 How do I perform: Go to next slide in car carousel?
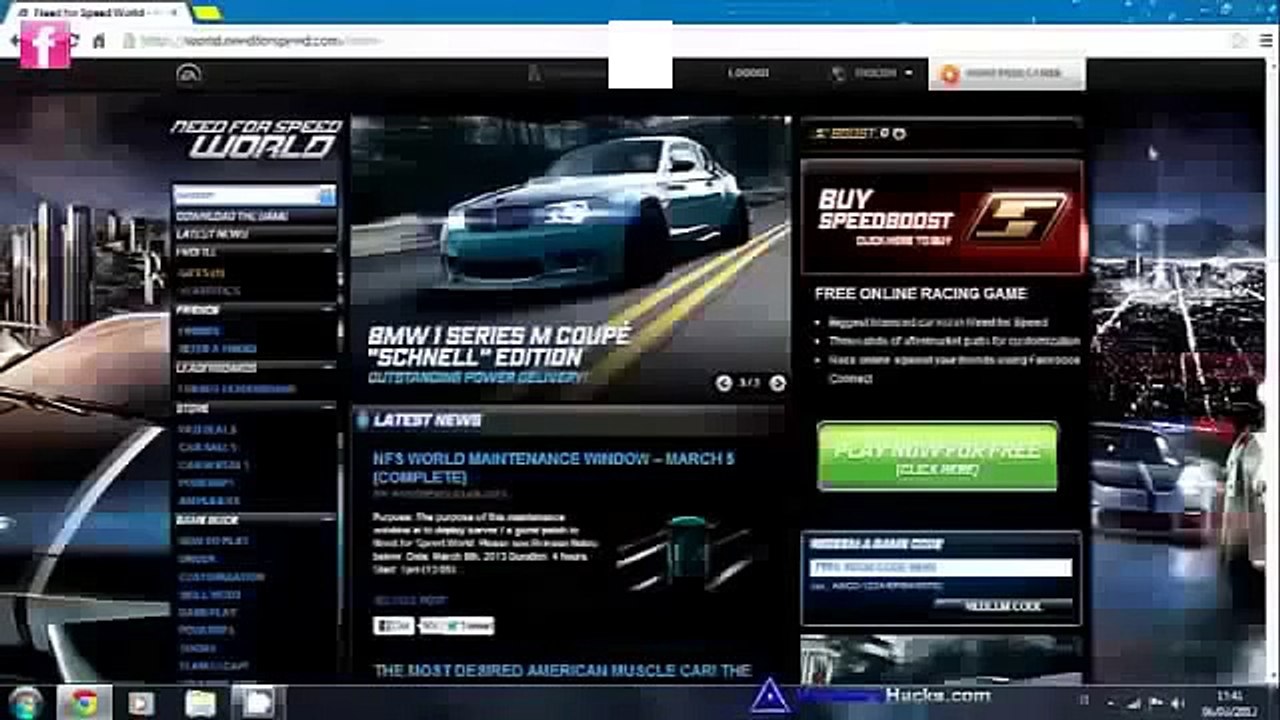point(777,383)
